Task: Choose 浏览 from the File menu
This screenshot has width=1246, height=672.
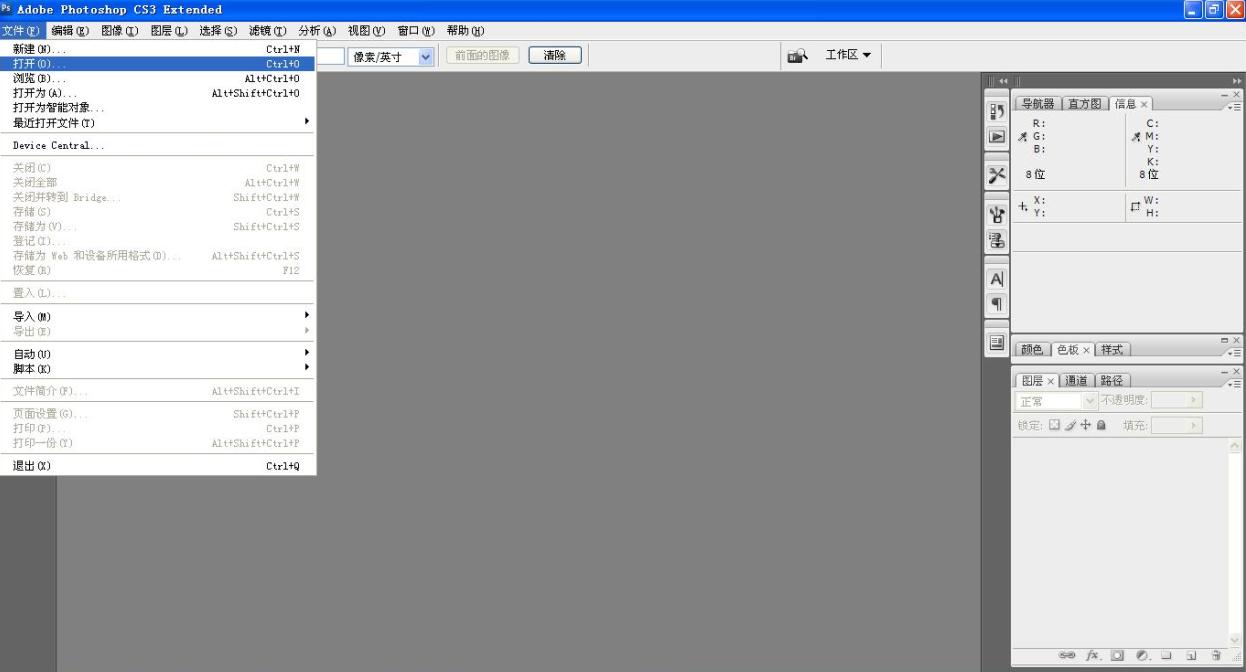Action: (158, 78)
